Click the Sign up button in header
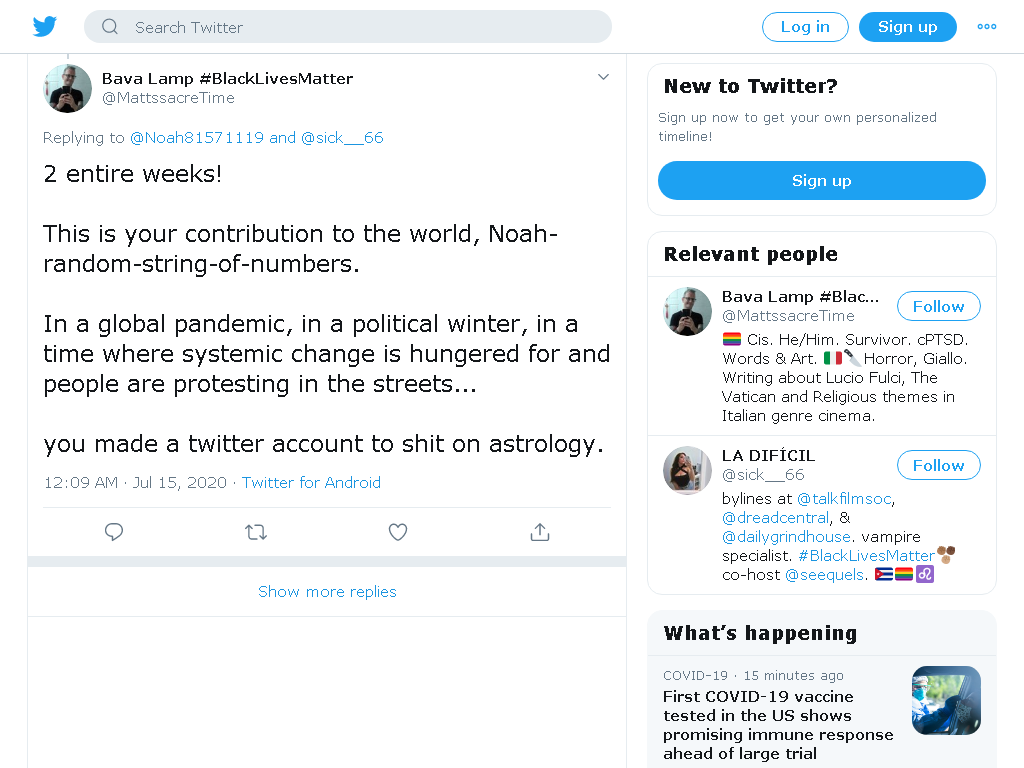 908,27
